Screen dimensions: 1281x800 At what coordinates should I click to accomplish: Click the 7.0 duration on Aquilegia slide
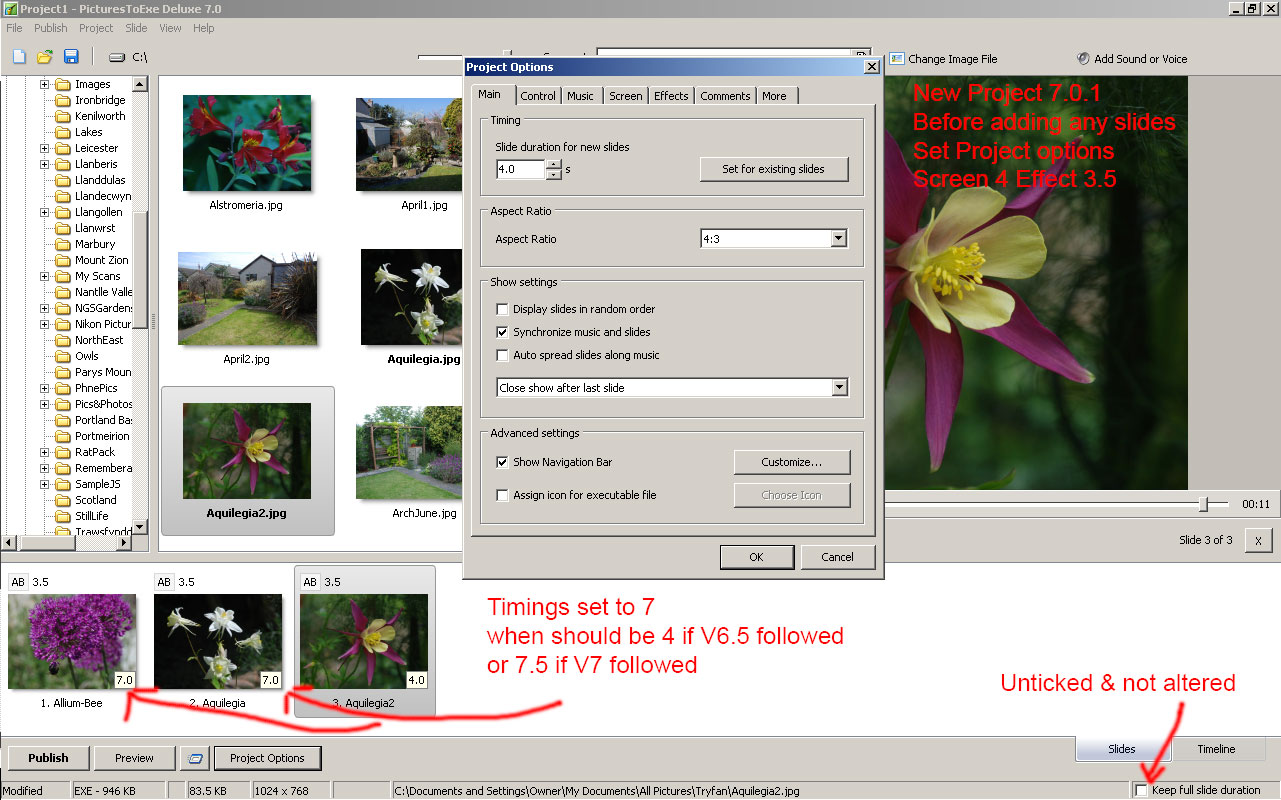click(270, 680)
